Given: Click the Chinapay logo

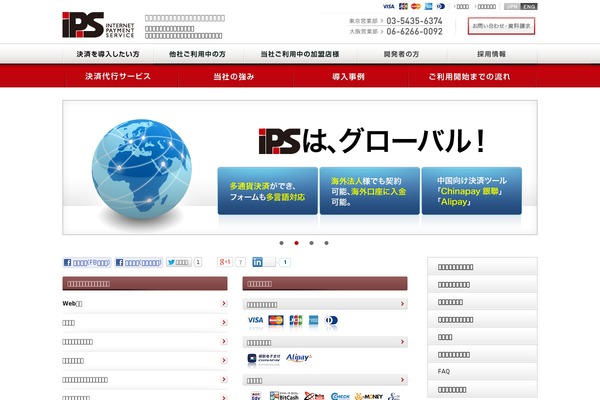Looking at the screenshot, I should [x=264, y=358].
